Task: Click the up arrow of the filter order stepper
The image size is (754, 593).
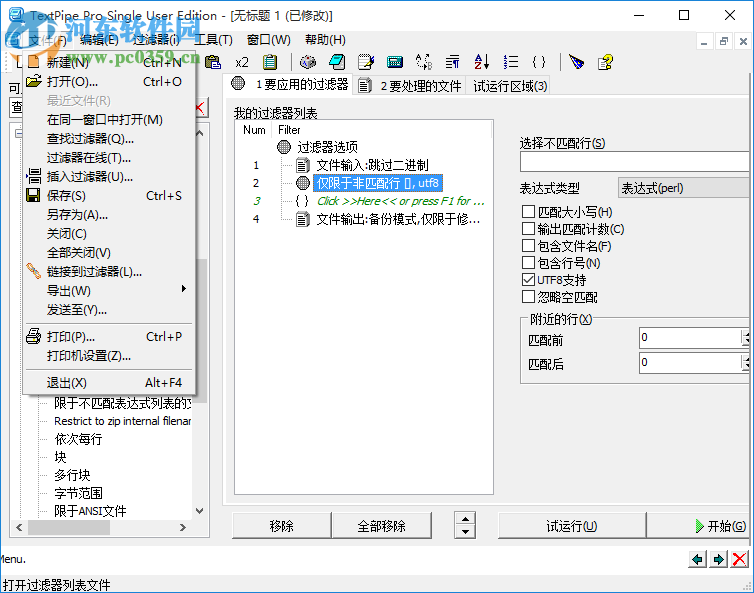Action: pos(465,519)
